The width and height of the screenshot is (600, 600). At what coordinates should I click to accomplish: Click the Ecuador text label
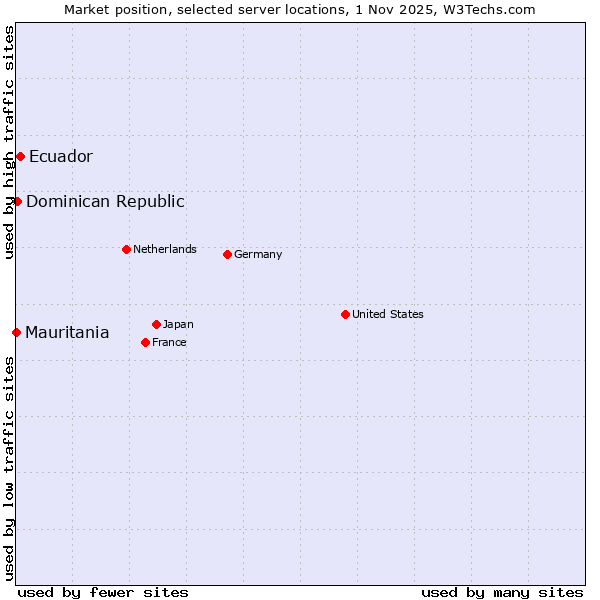coord(61,156)
